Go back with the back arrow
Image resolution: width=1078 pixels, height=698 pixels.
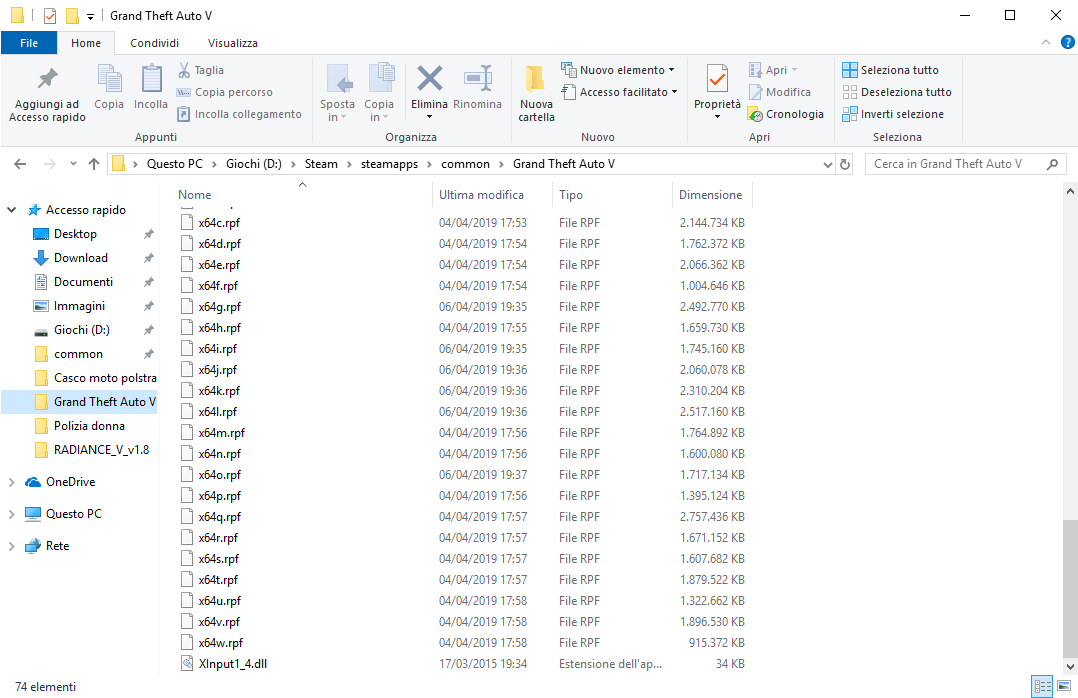(20, 164)
